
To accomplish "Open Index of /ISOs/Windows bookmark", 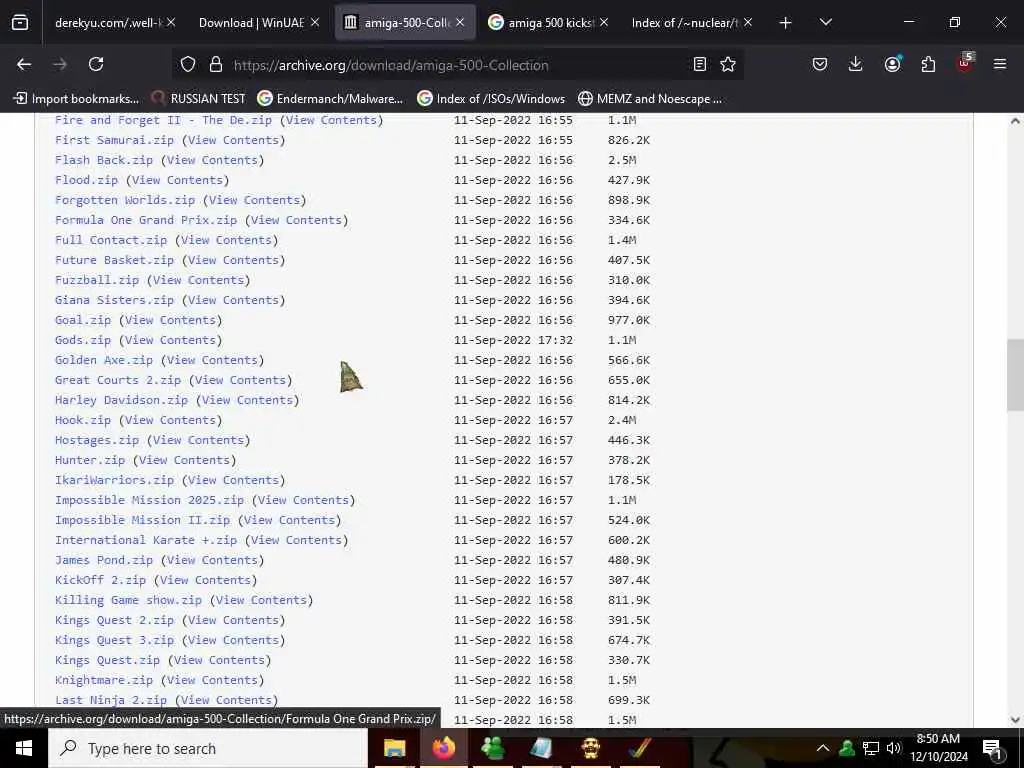I will tap(491, 99).
